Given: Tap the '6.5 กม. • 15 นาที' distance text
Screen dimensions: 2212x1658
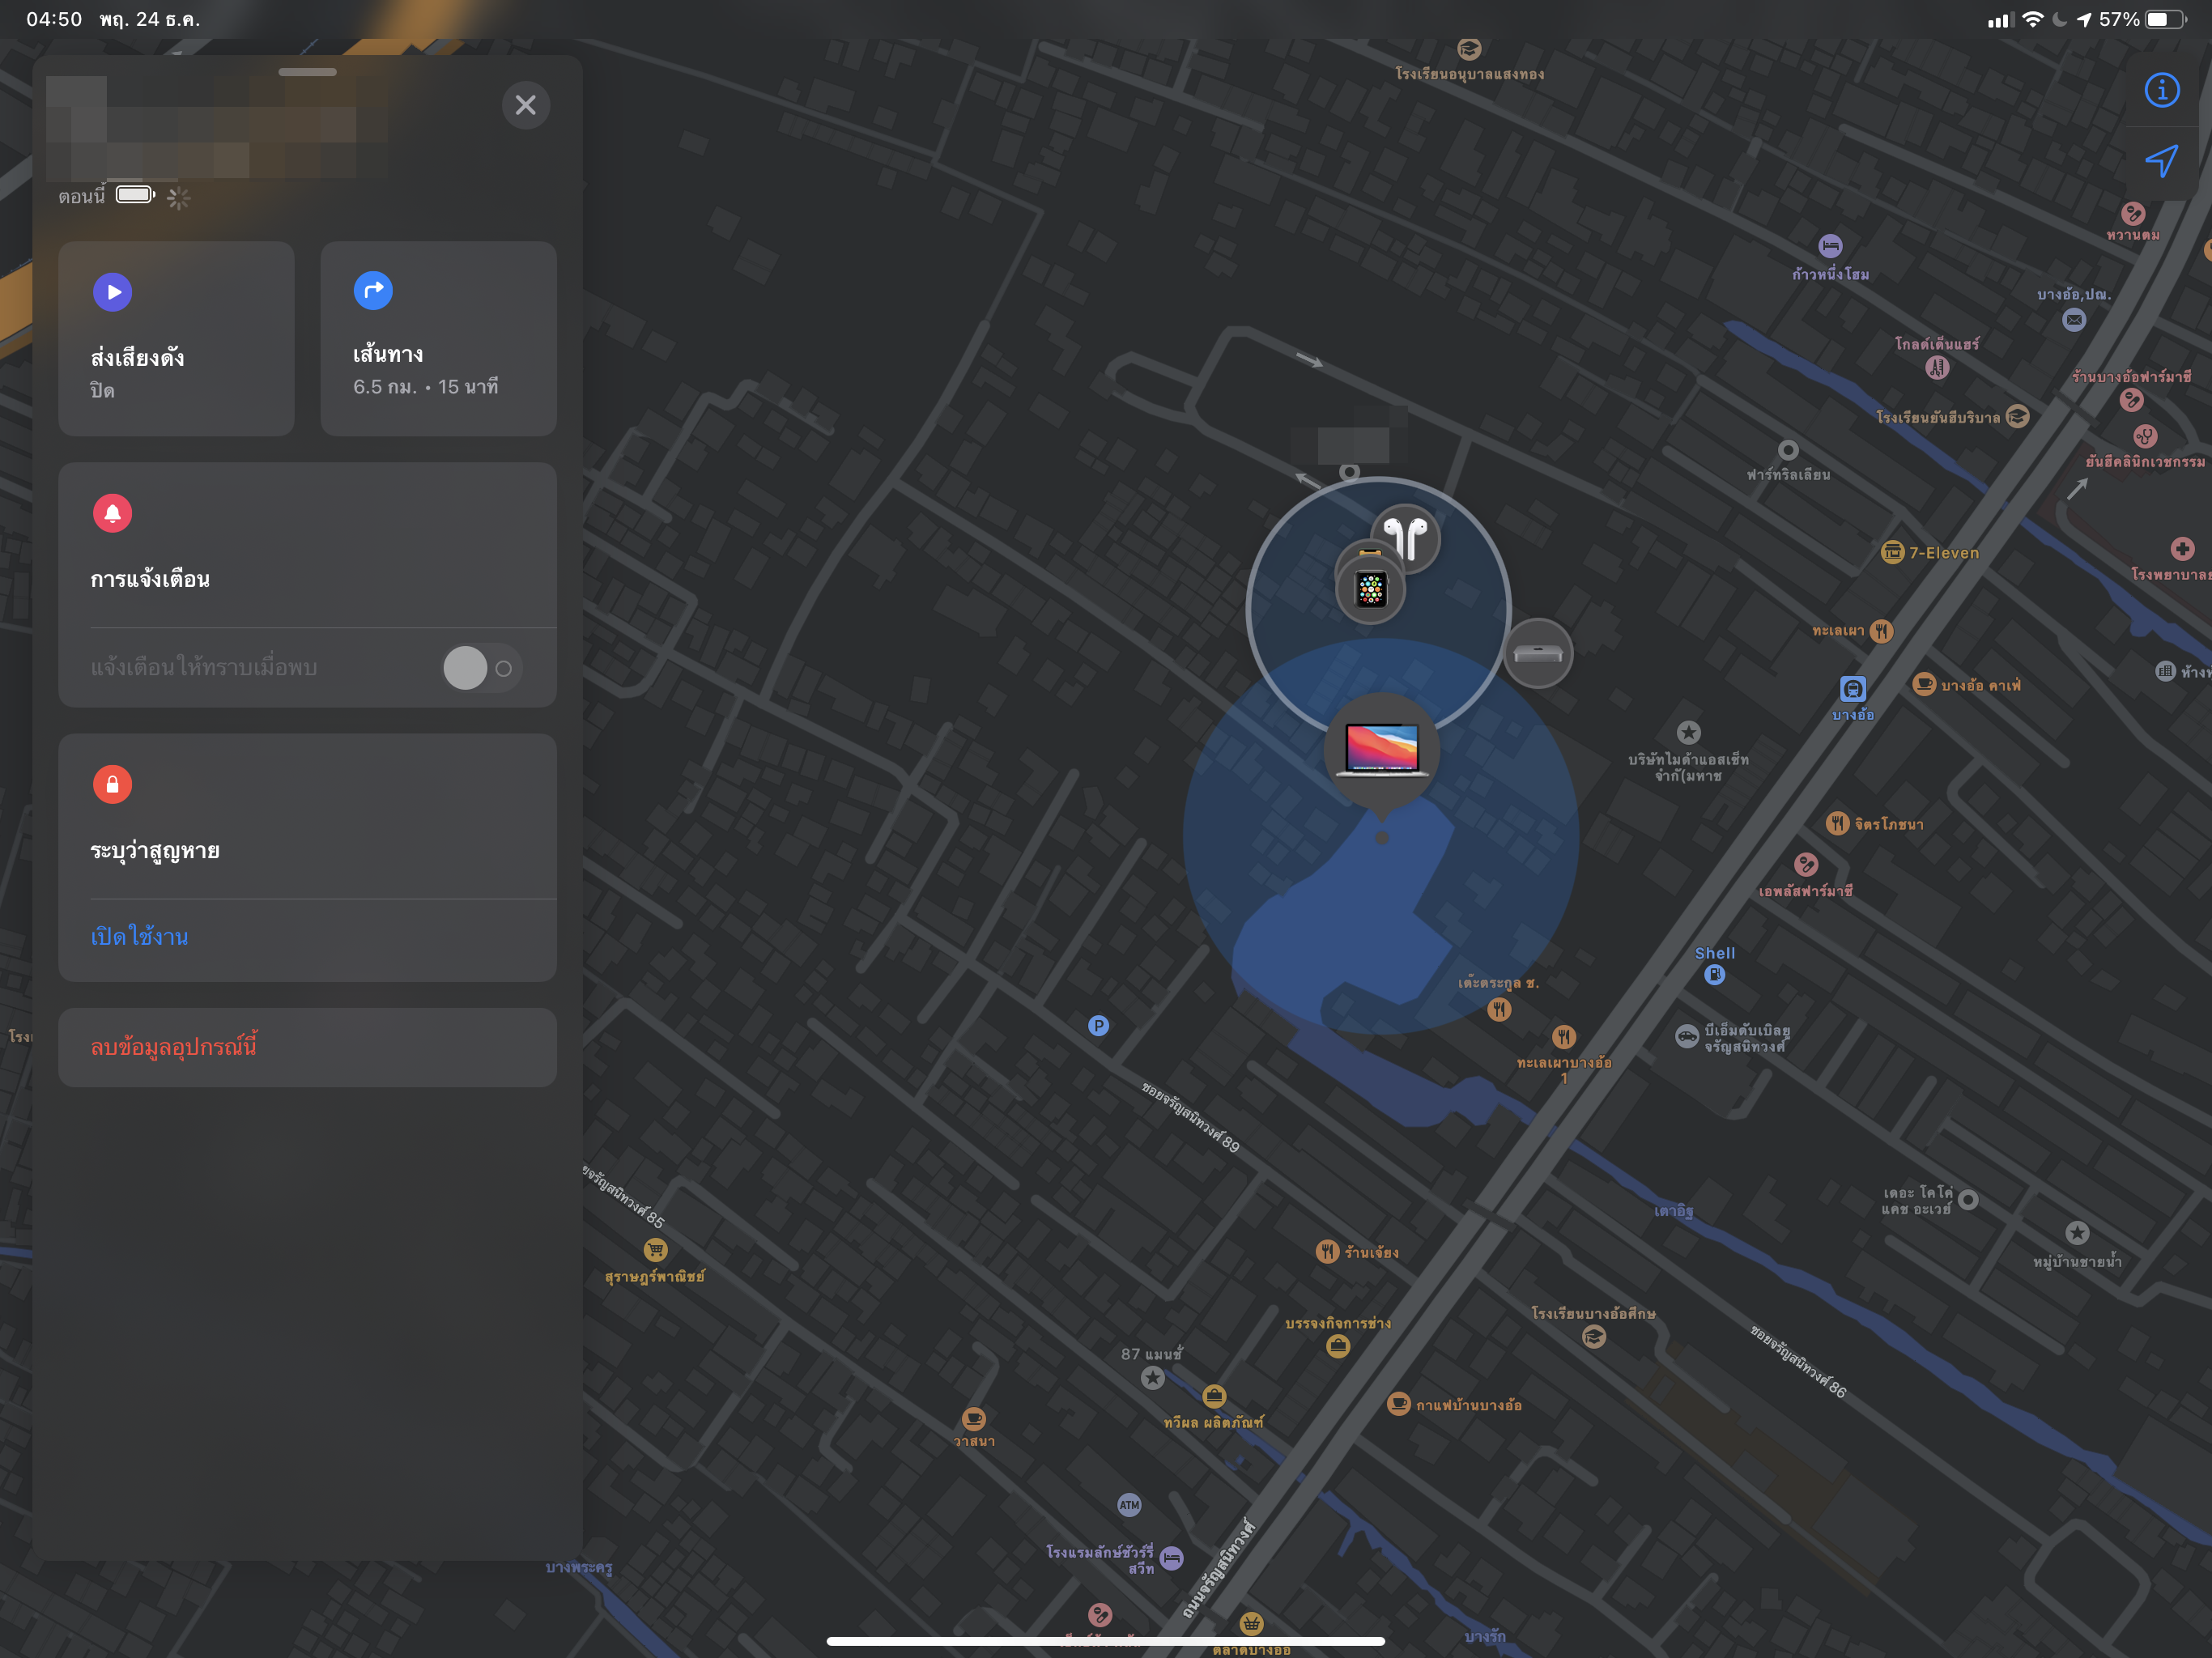Looking at the screenshot, I should [425, 387].
